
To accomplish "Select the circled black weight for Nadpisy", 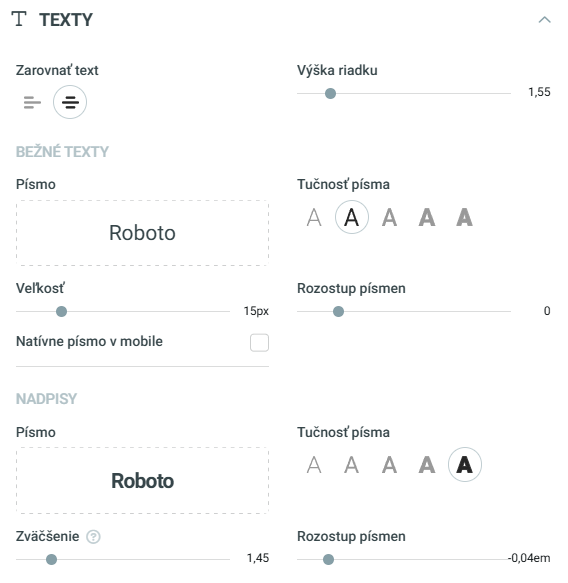I will click(x=465, y=465).
